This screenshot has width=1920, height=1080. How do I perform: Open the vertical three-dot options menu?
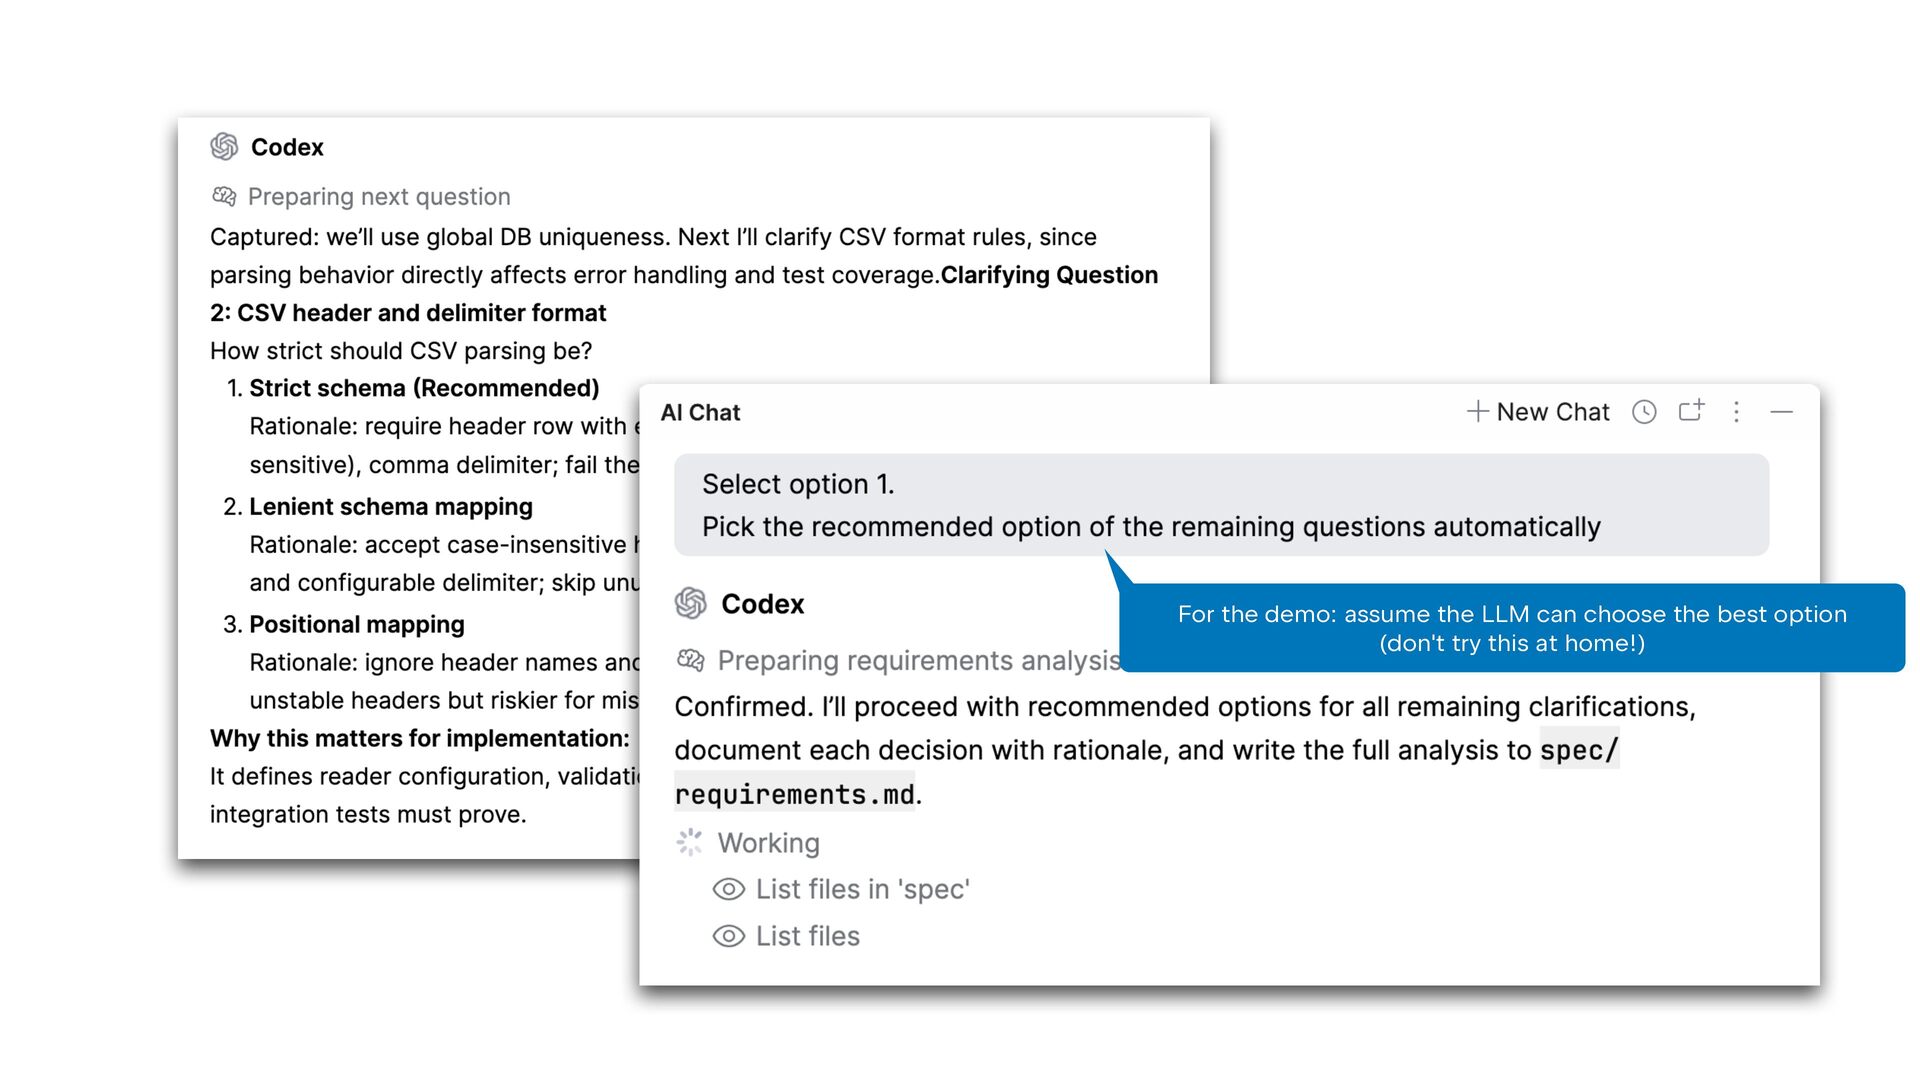coord(1736,412)
